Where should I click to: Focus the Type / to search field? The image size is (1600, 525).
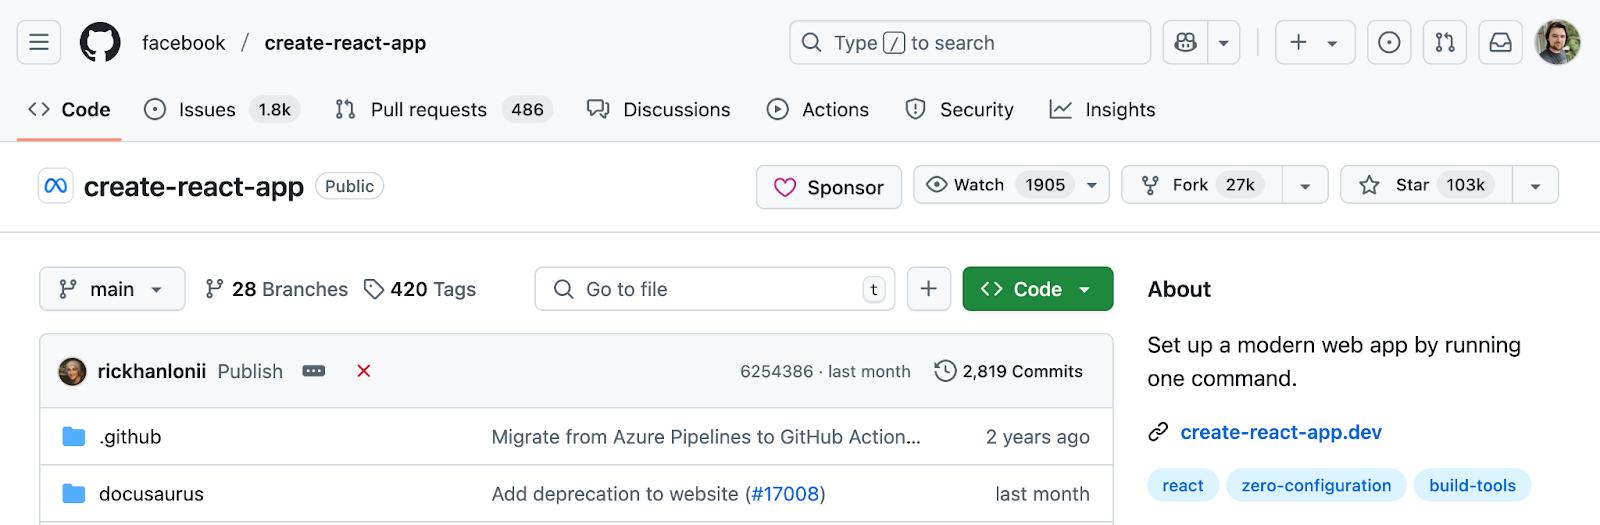[970, 42]
